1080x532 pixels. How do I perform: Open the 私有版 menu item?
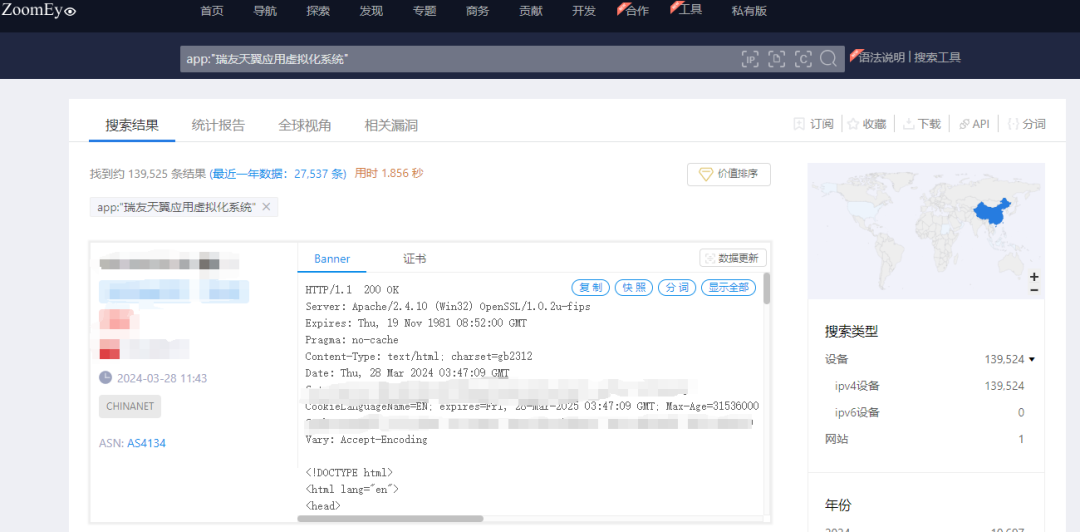749,11
